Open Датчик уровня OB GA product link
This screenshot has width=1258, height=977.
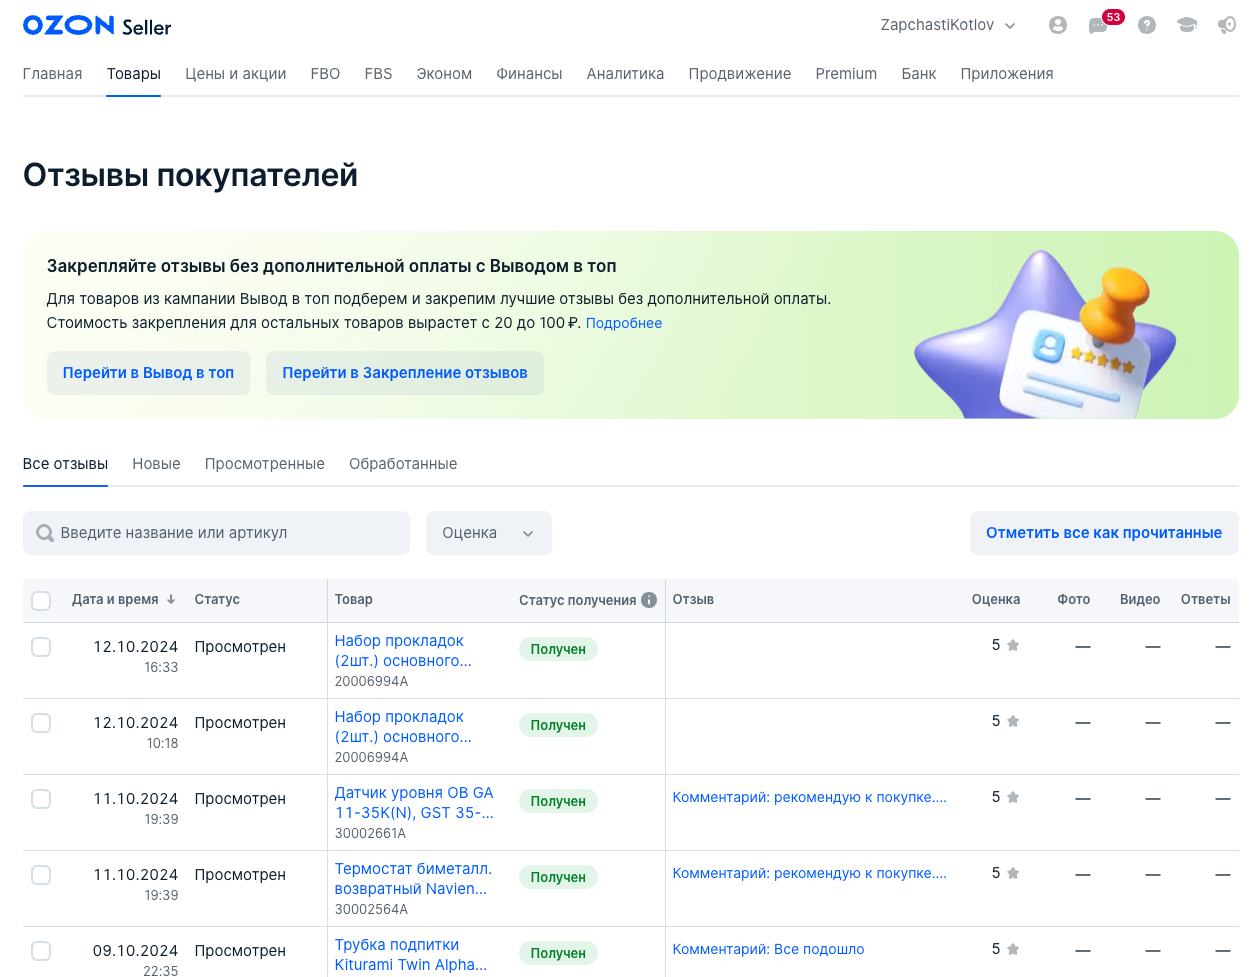pos(414,803)
